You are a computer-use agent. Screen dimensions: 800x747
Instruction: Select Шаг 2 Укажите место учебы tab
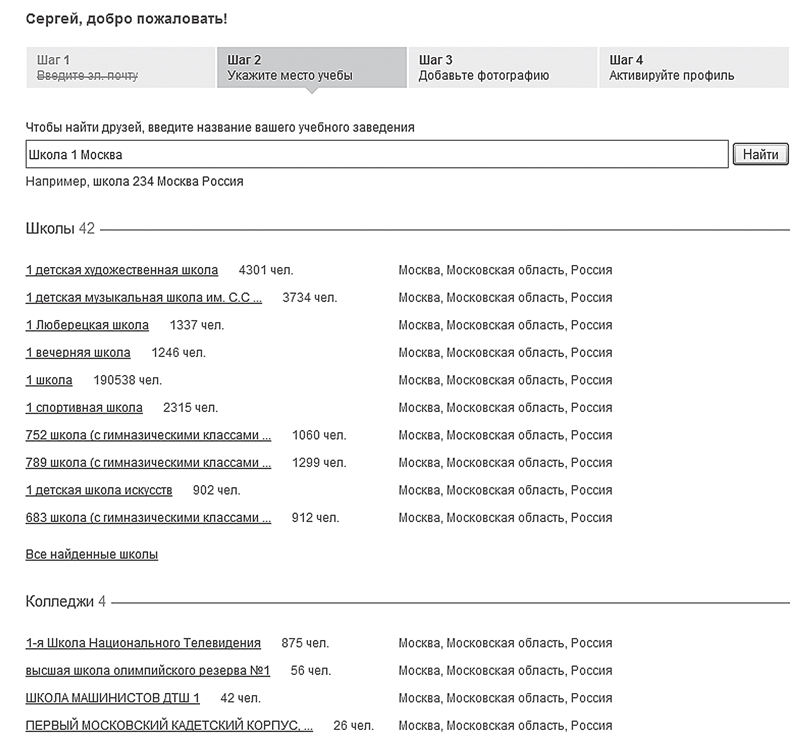tap(311, 68)
